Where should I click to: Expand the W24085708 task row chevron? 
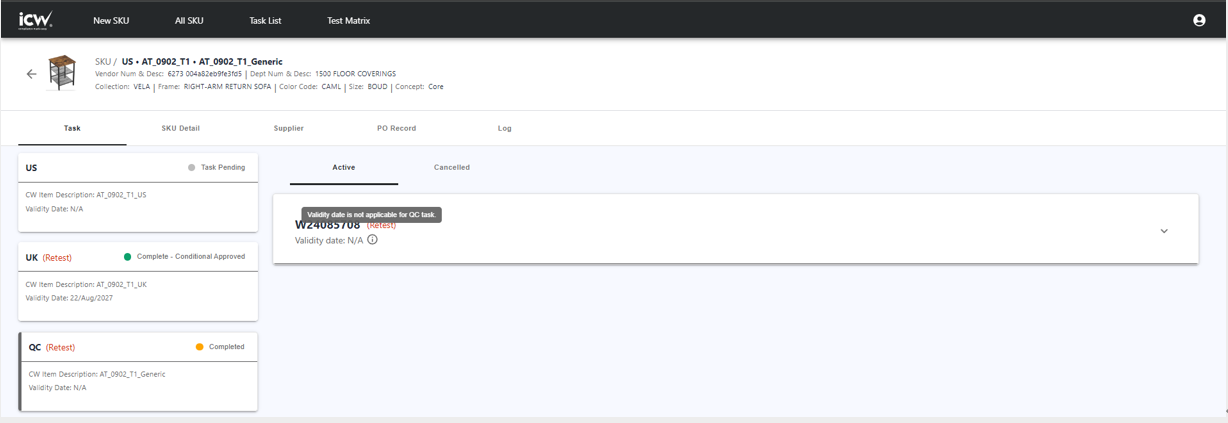(x=1163, y=231)
